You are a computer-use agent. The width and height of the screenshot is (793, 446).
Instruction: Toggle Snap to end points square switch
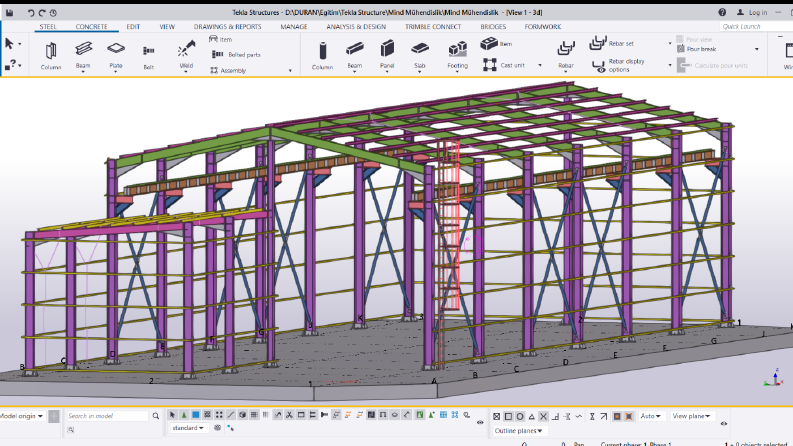point(508,416)
